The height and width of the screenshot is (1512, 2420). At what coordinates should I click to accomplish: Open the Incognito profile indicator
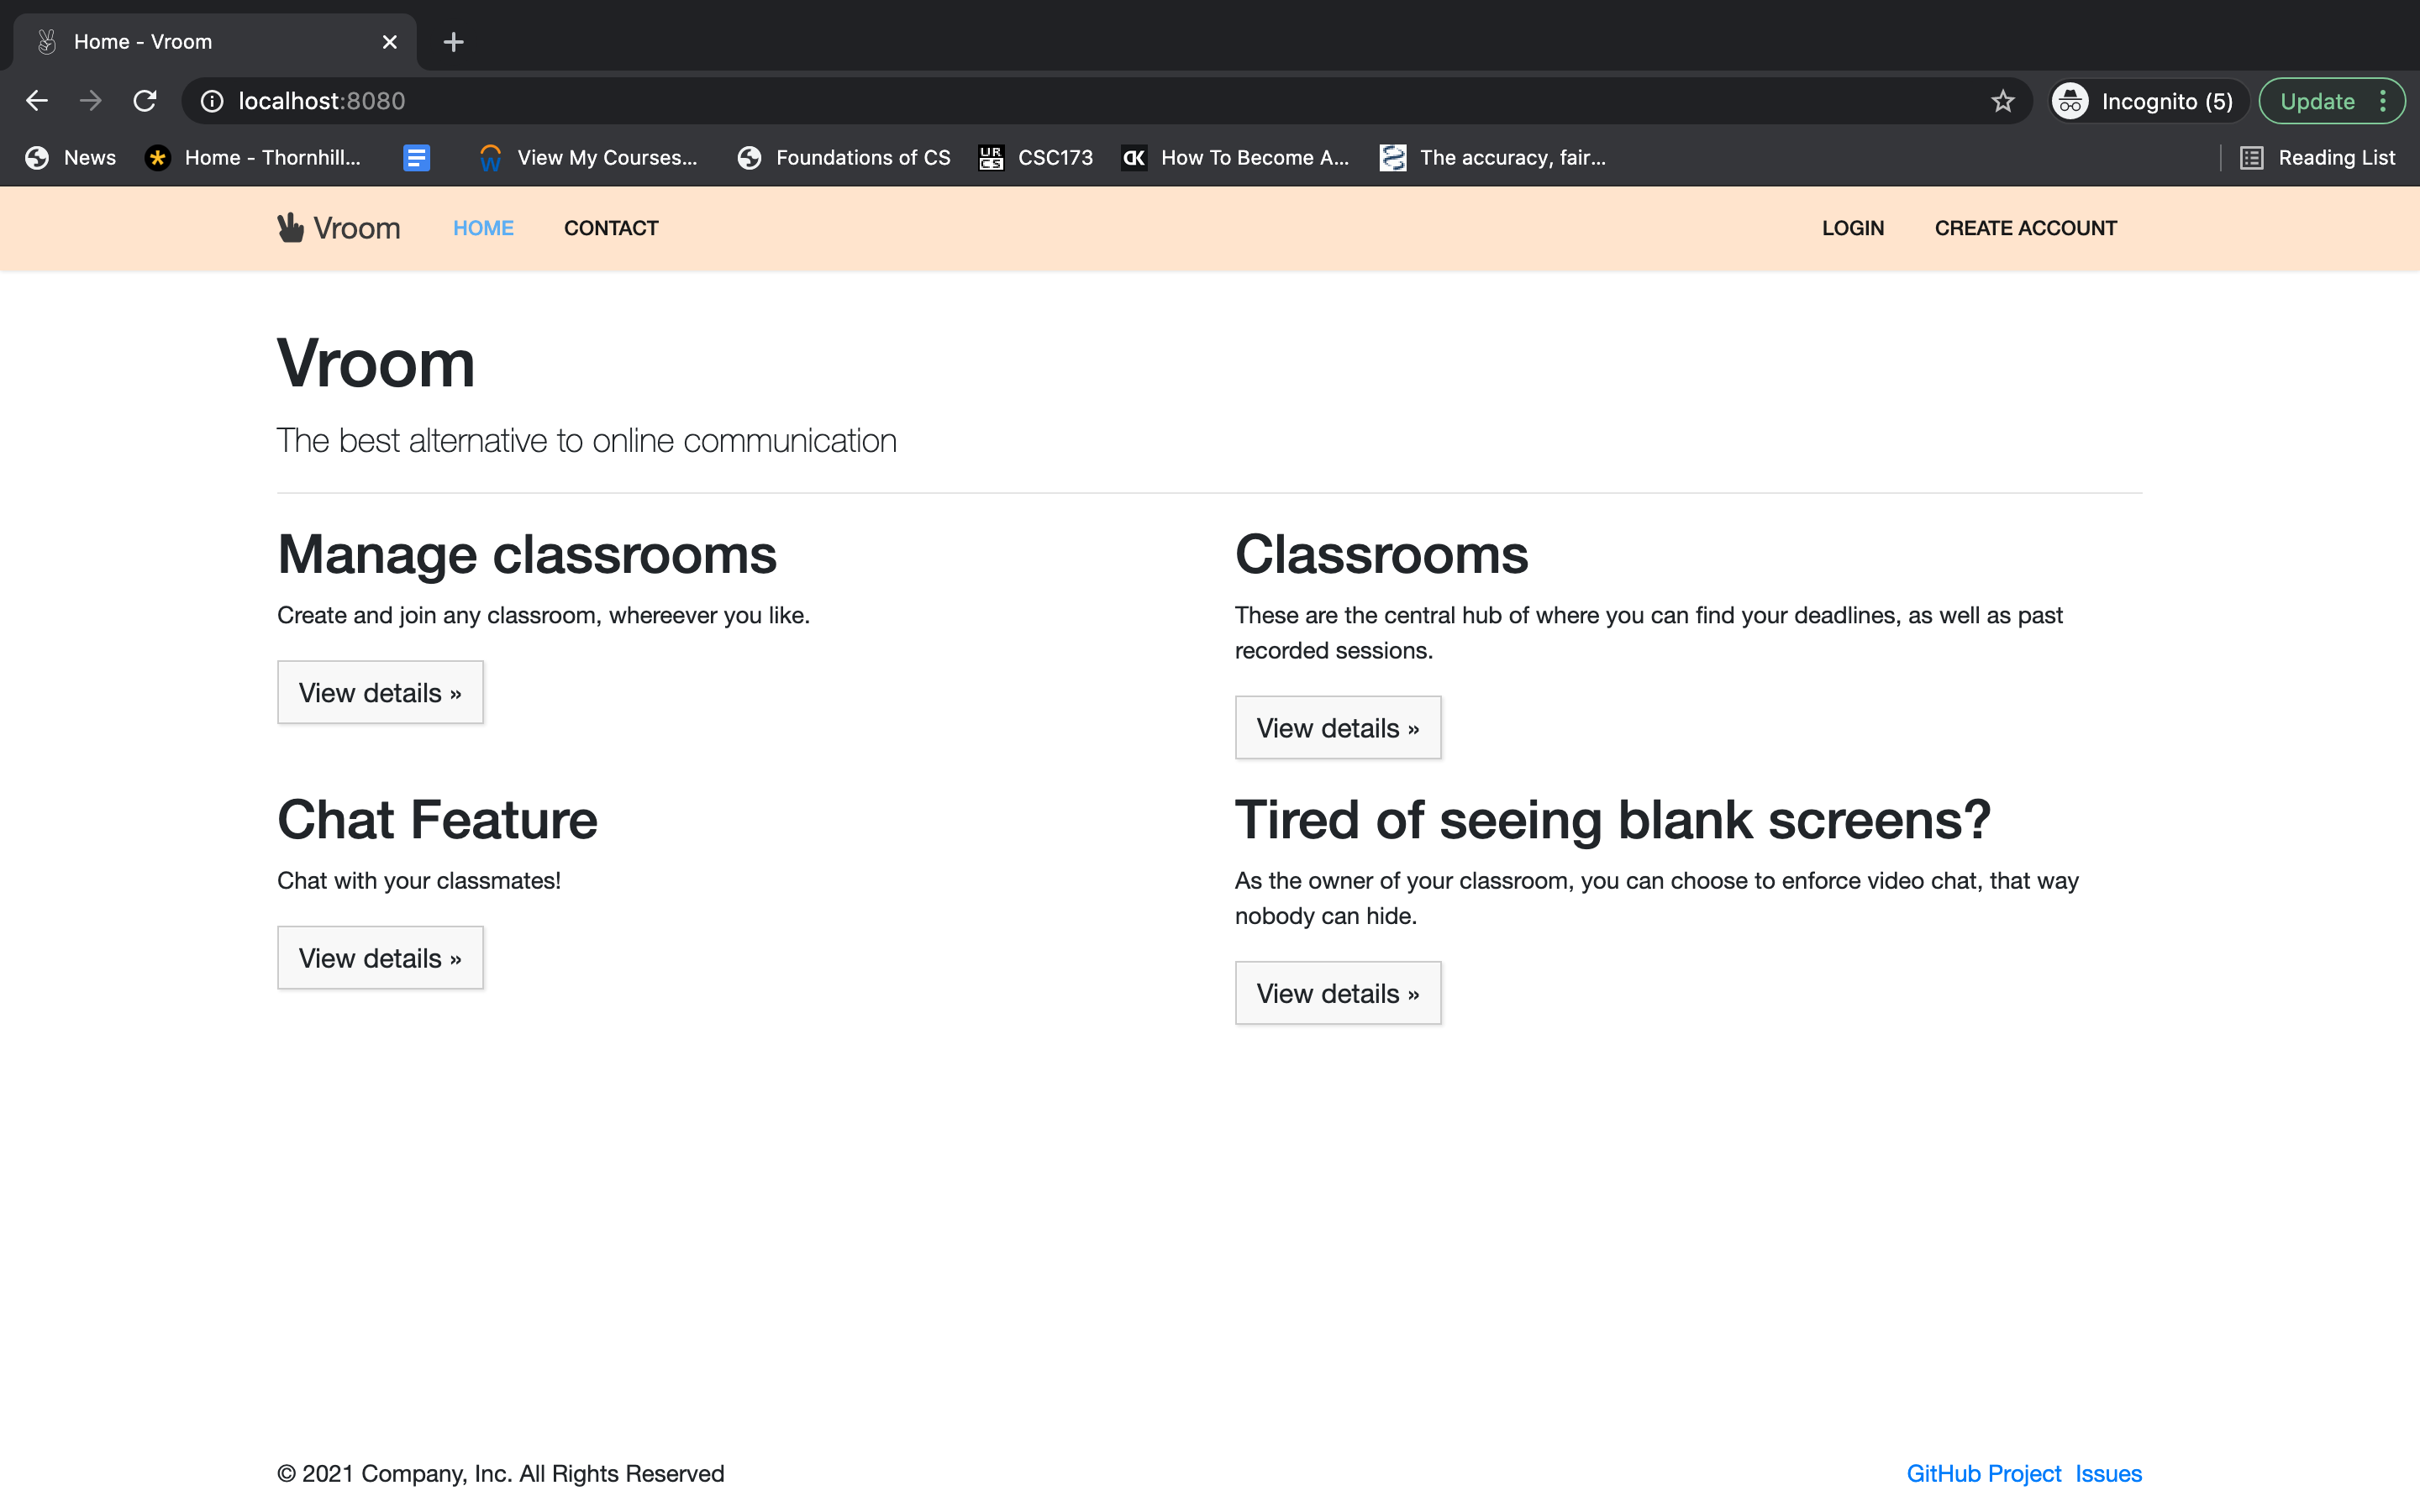2146,101
